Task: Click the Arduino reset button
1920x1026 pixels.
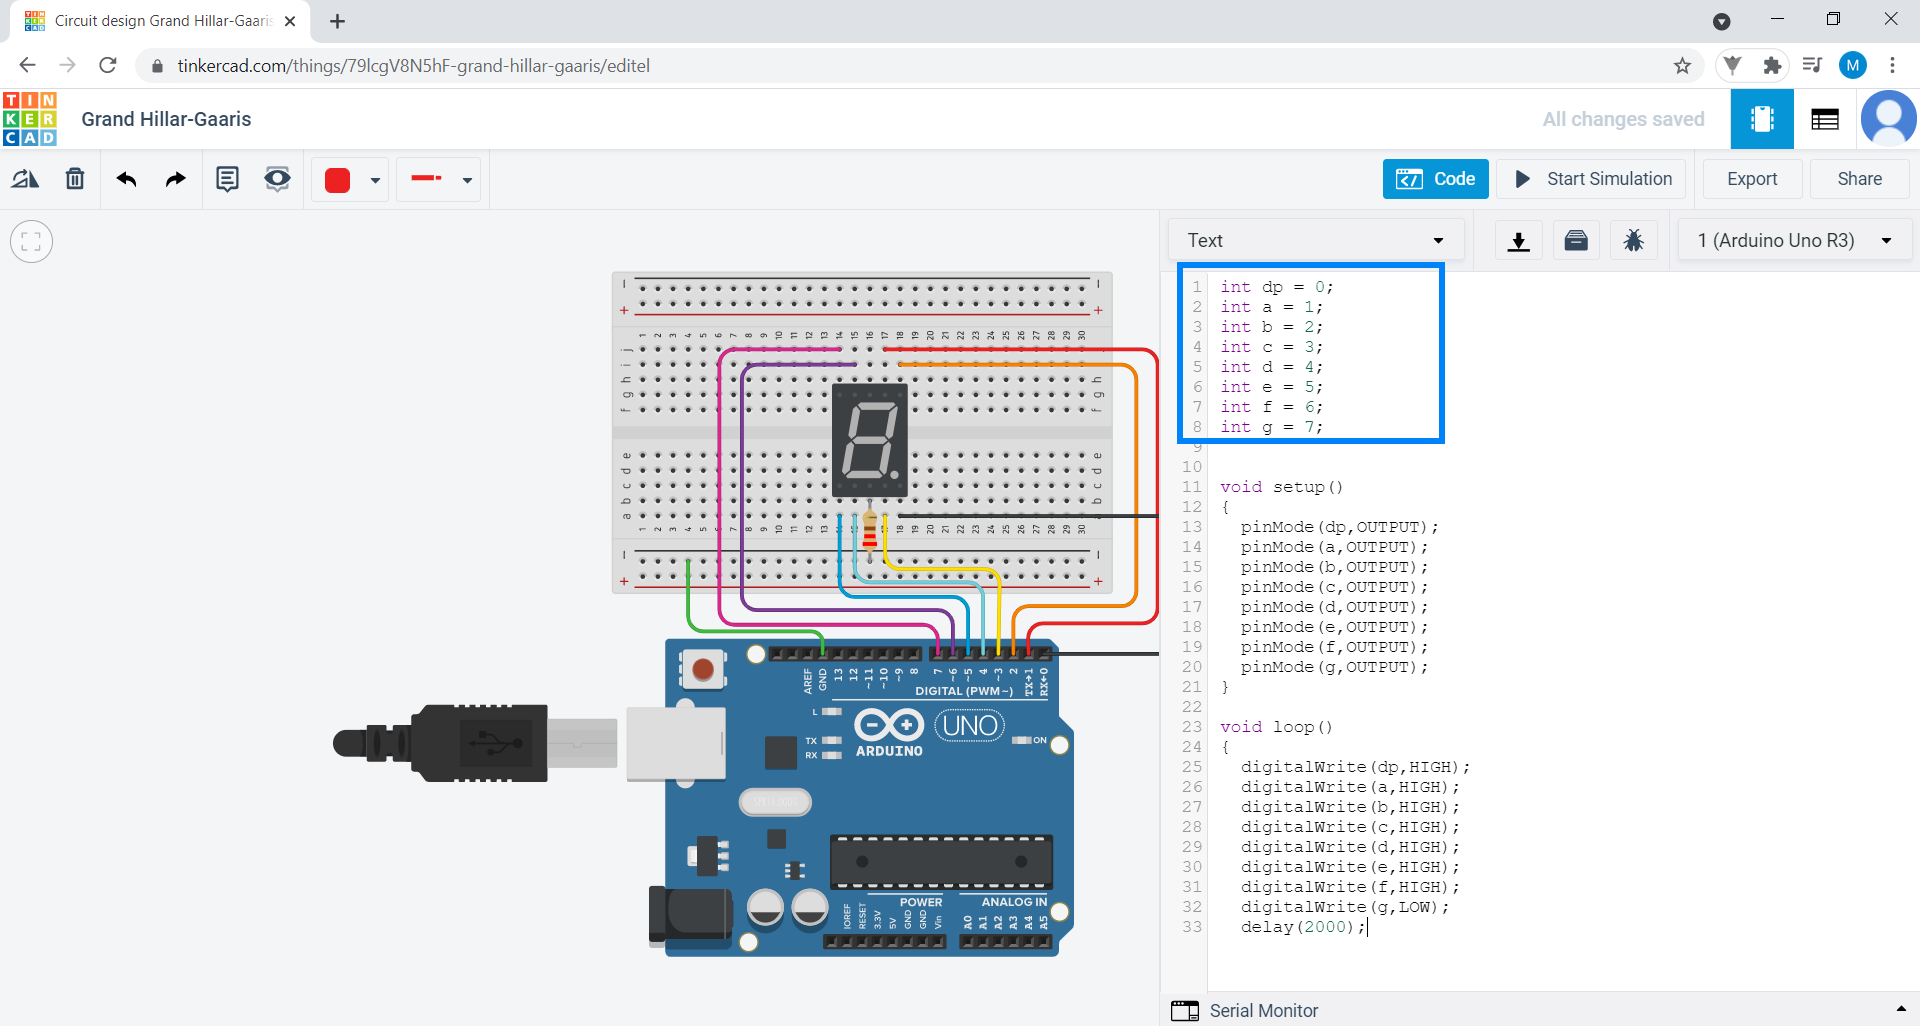Action: tap(703, 669)
